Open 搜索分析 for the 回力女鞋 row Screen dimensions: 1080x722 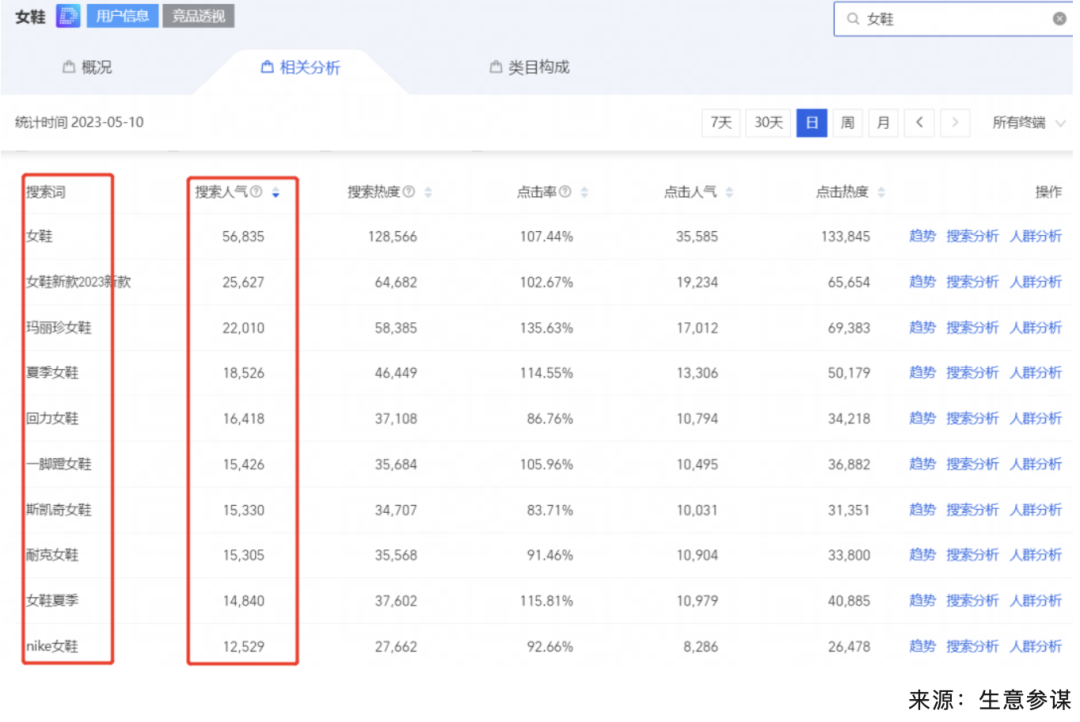pyautogui.click(x=972, y=418)
